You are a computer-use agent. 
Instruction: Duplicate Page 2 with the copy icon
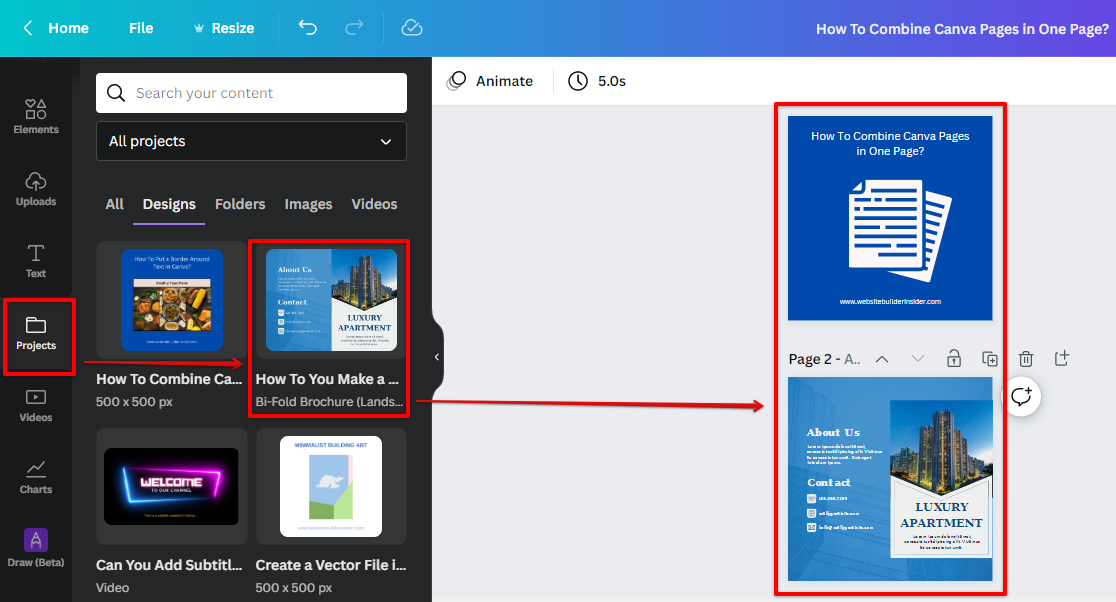tap(990, 359)
